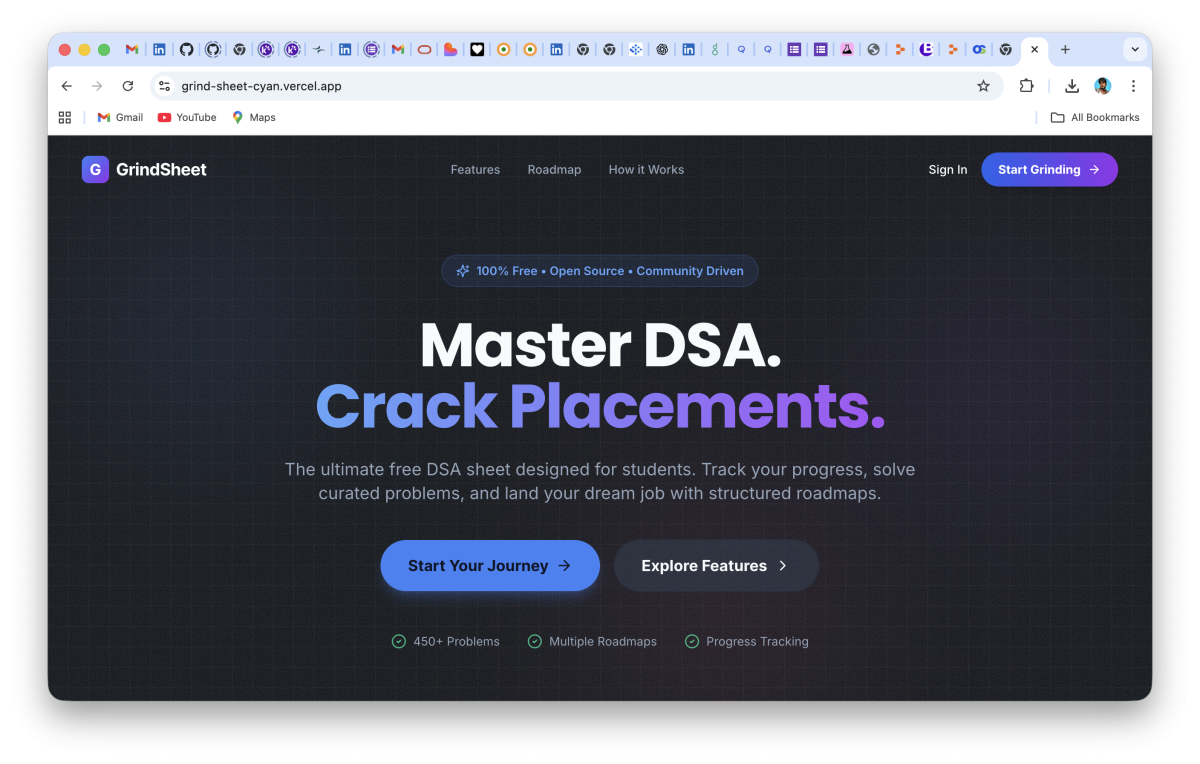Click the site information icon in address bar
The image size is (1200, 764).
[165, 86]
